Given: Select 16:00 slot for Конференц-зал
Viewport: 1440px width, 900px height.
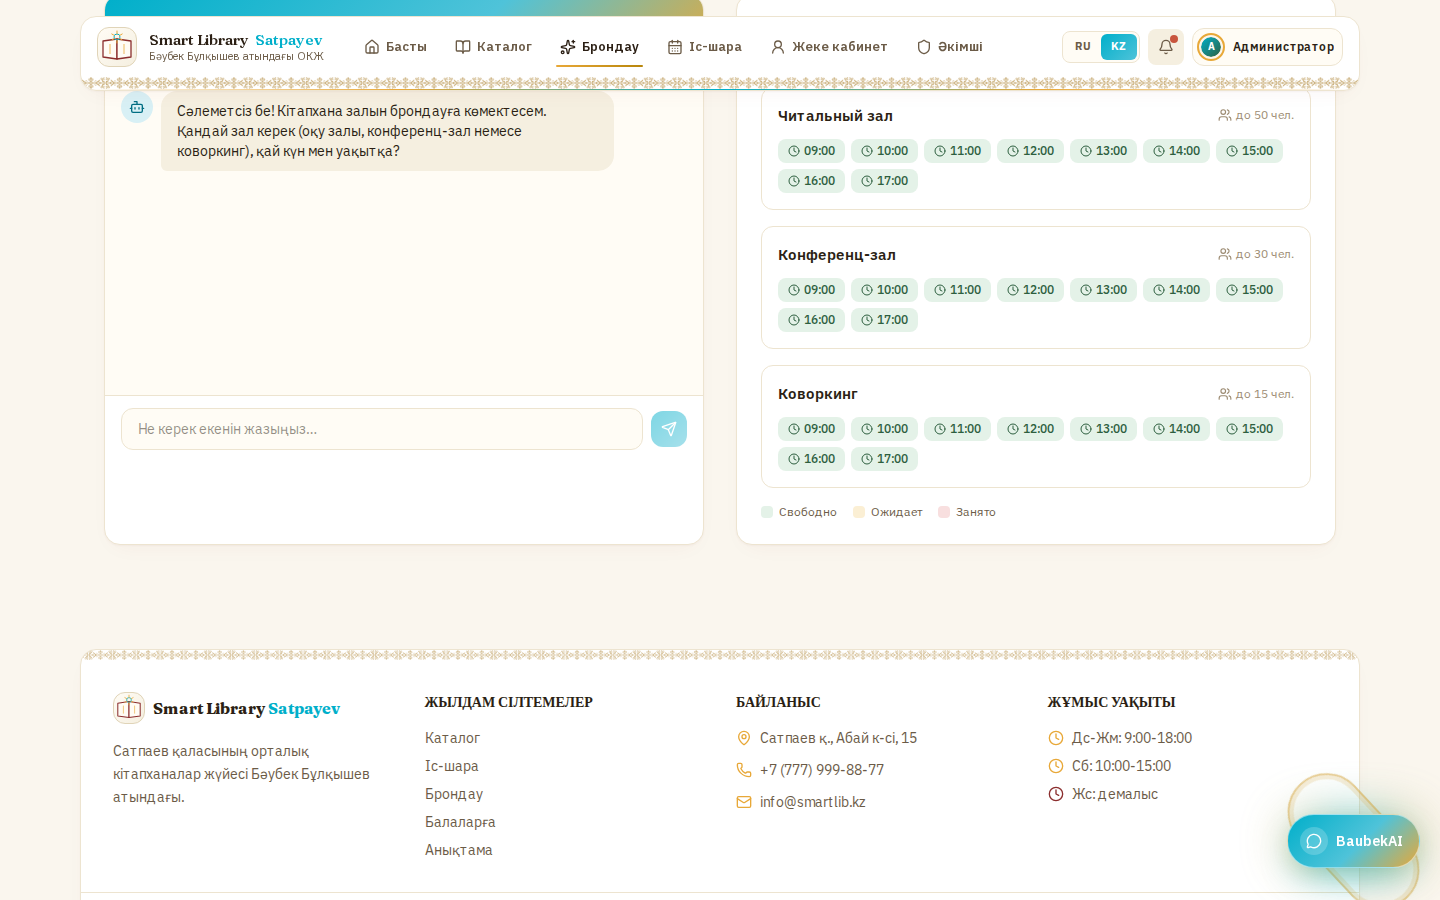Looking at the screenshot, I should pos(812,320).
